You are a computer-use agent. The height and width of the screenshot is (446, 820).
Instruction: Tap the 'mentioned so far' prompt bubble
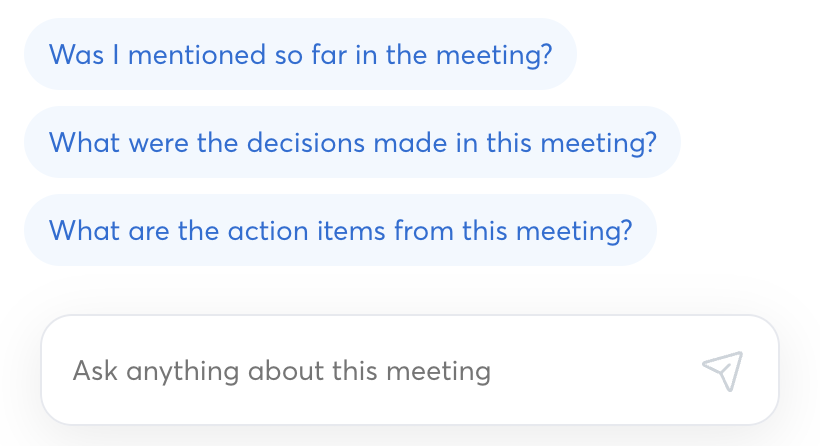click(300, 54)
